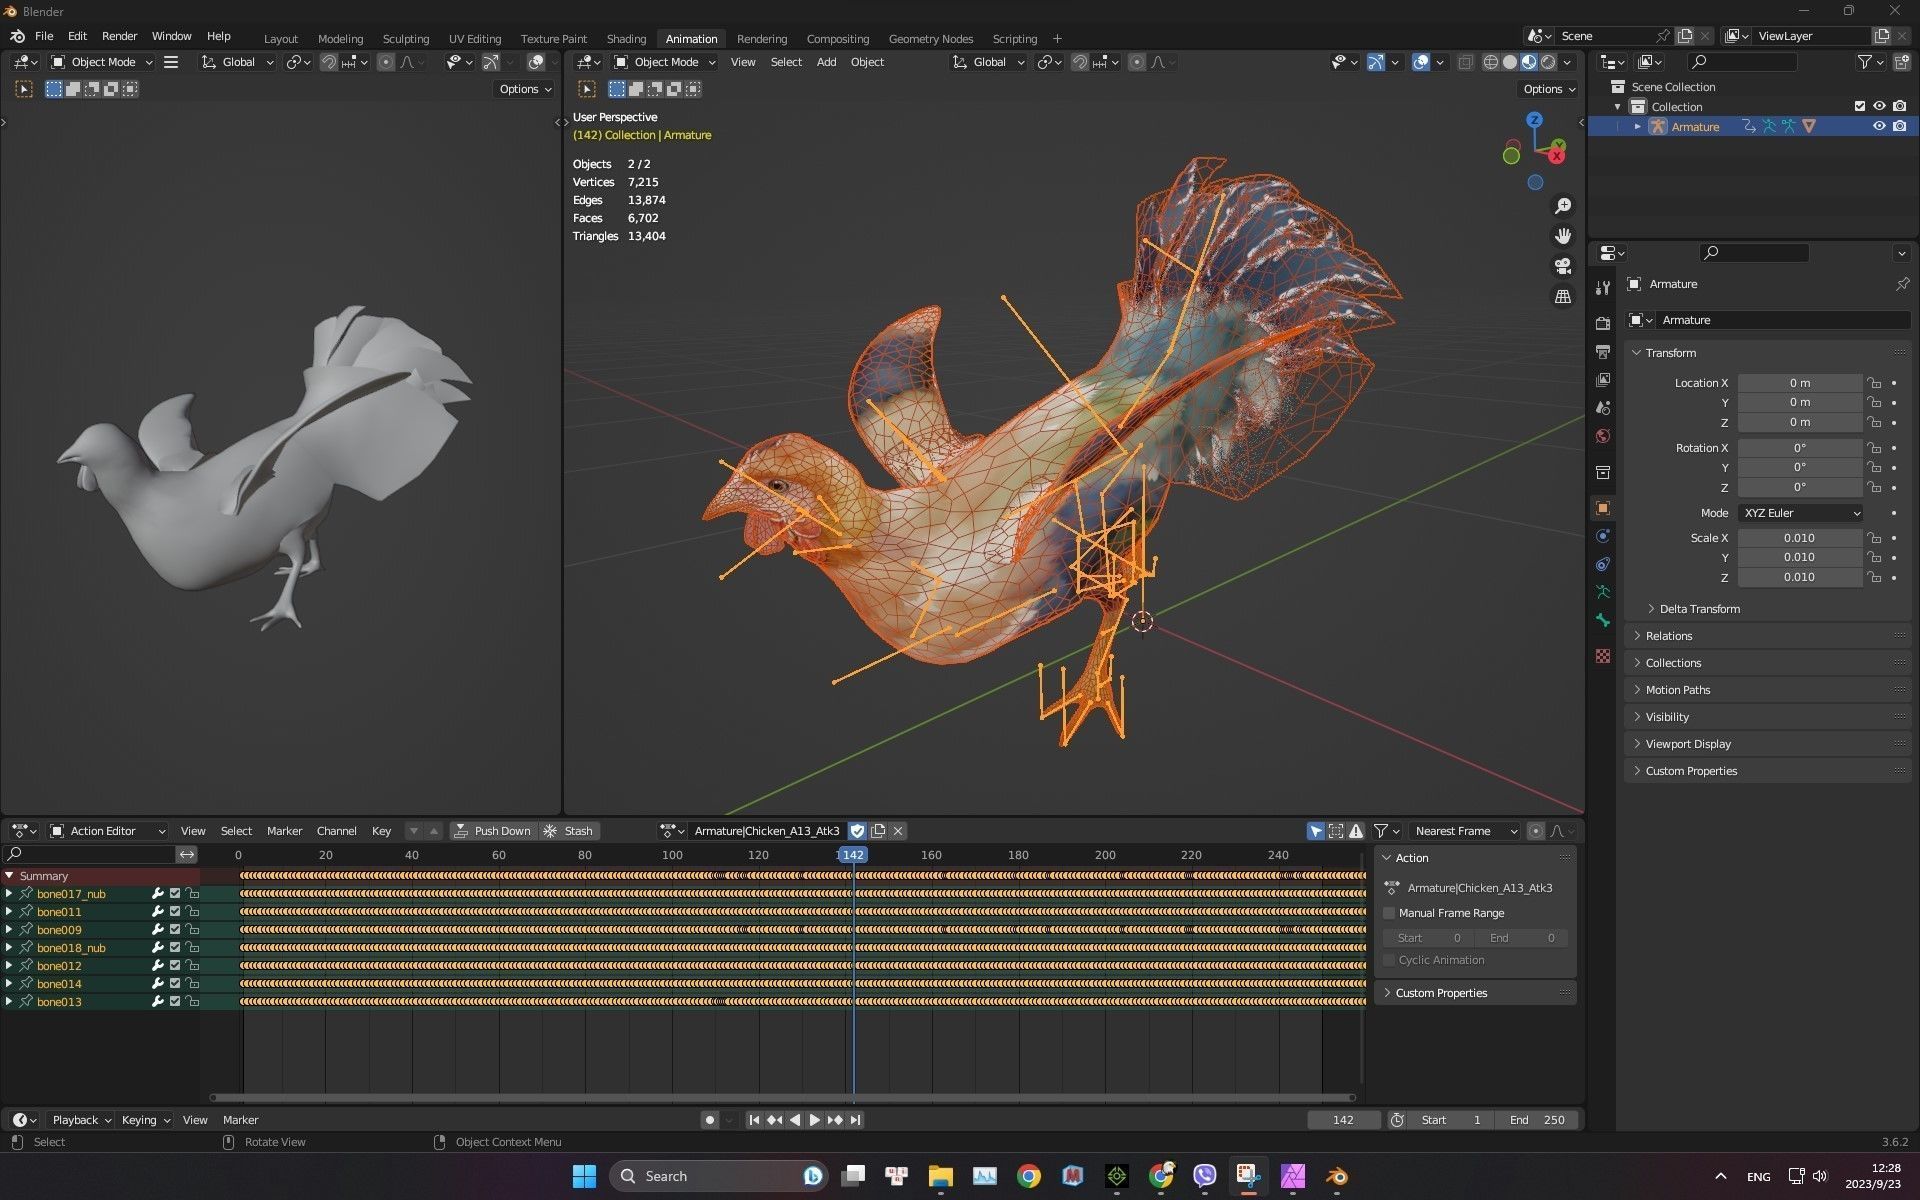1920x1200 pixels.
Task: Open the action editor Channel menu
Action: coord(336,831)
